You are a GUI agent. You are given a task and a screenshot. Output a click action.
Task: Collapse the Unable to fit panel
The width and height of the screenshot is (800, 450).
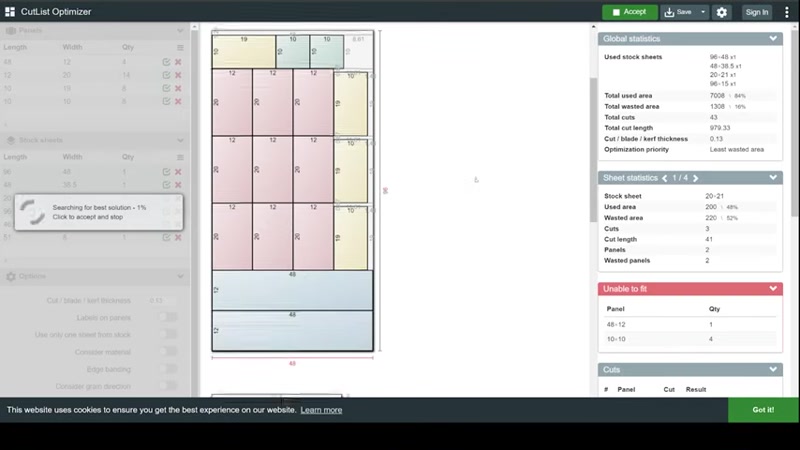pyautogui.click(x=773, y=289)
